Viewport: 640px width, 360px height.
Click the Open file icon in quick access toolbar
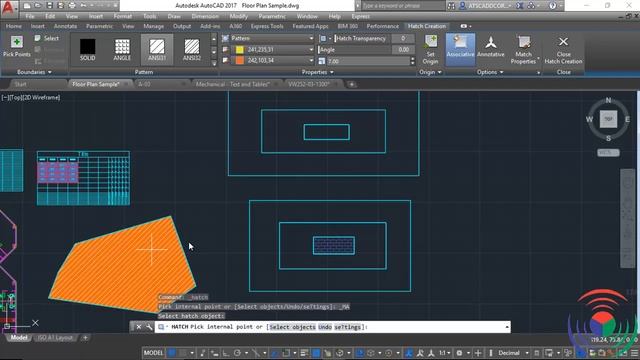tap(38, 6)
